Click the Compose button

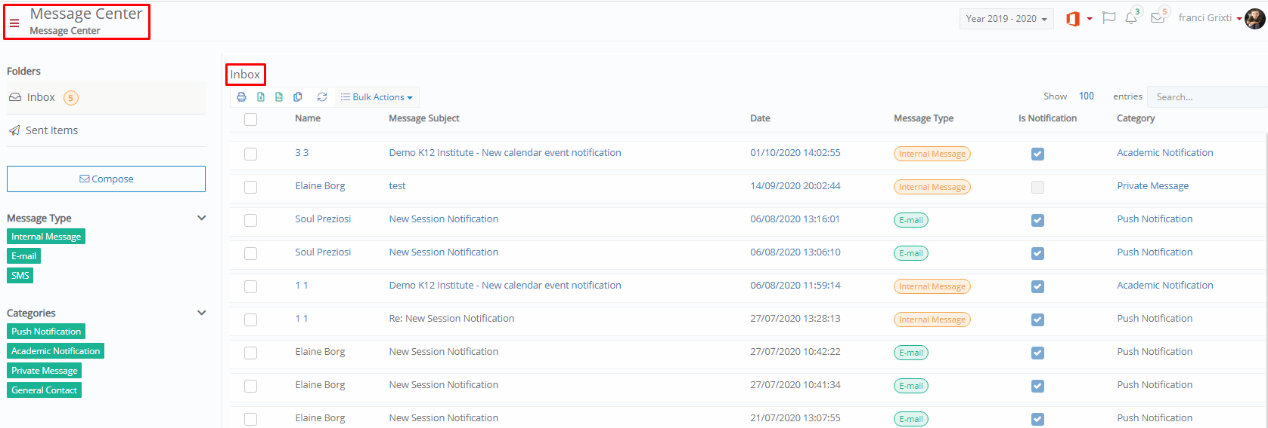106,179
